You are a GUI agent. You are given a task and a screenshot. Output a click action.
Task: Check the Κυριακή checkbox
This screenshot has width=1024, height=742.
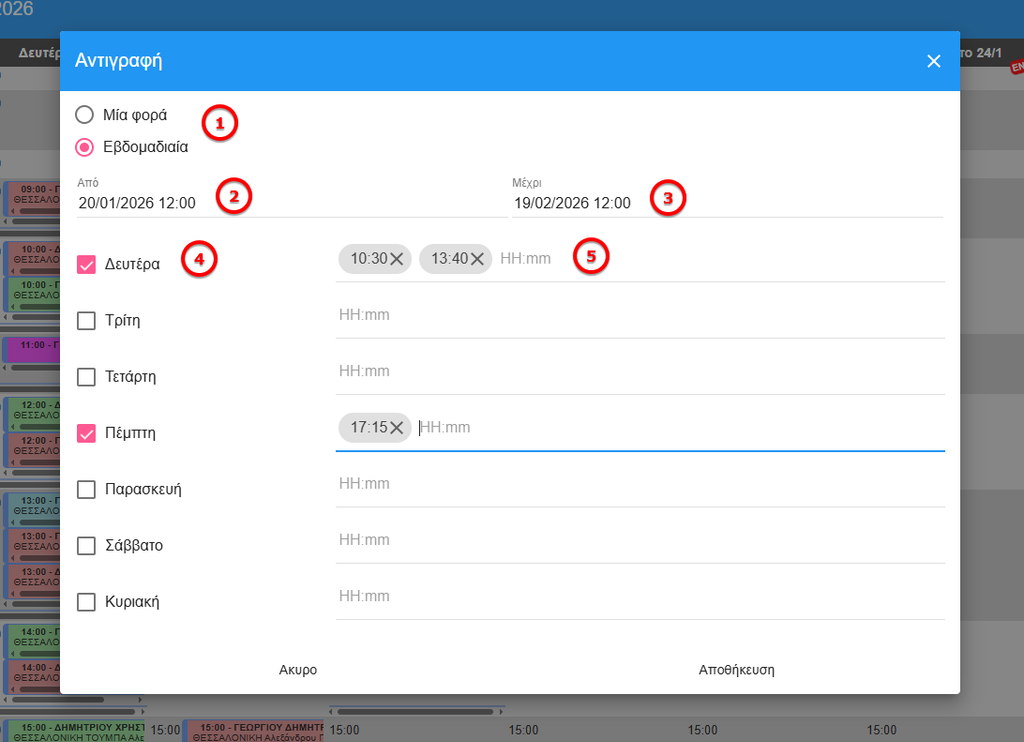click(86, 602)
